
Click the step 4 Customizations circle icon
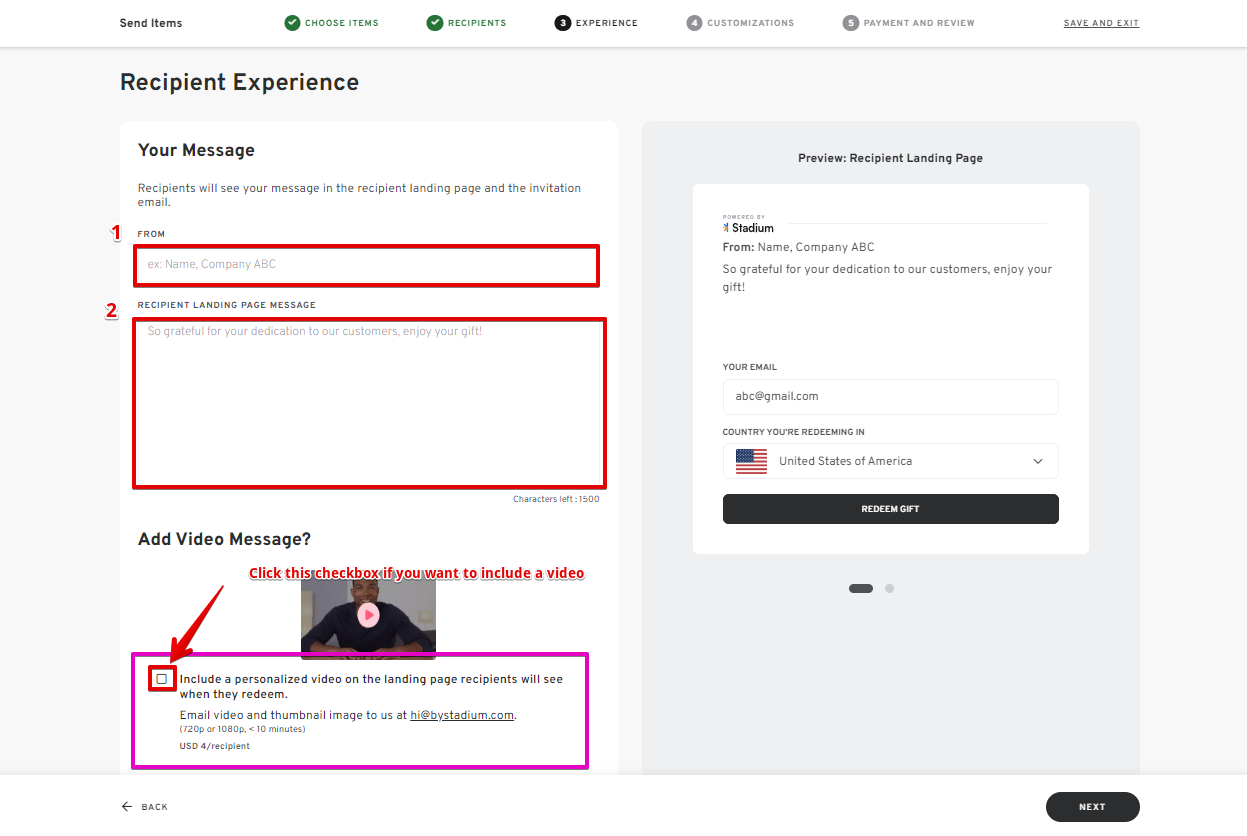click(694, 23)
